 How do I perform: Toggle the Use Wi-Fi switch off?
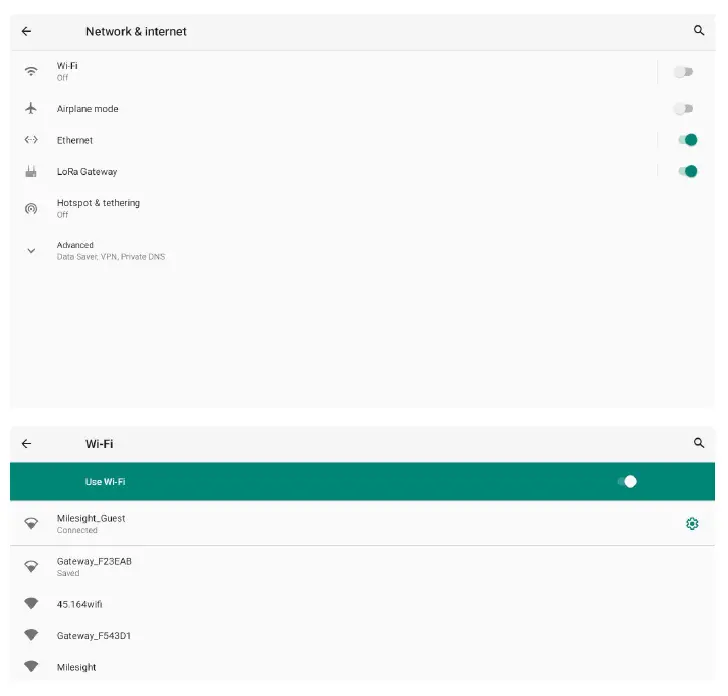tap(627, 481)
